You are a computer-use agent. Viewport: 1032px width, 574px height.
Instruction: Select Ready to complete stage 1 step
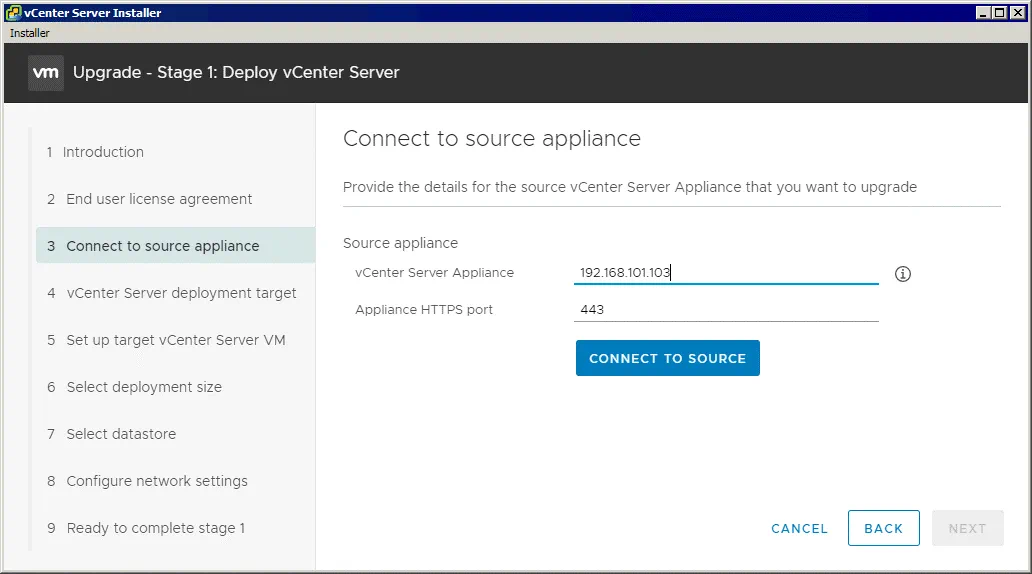155,528
